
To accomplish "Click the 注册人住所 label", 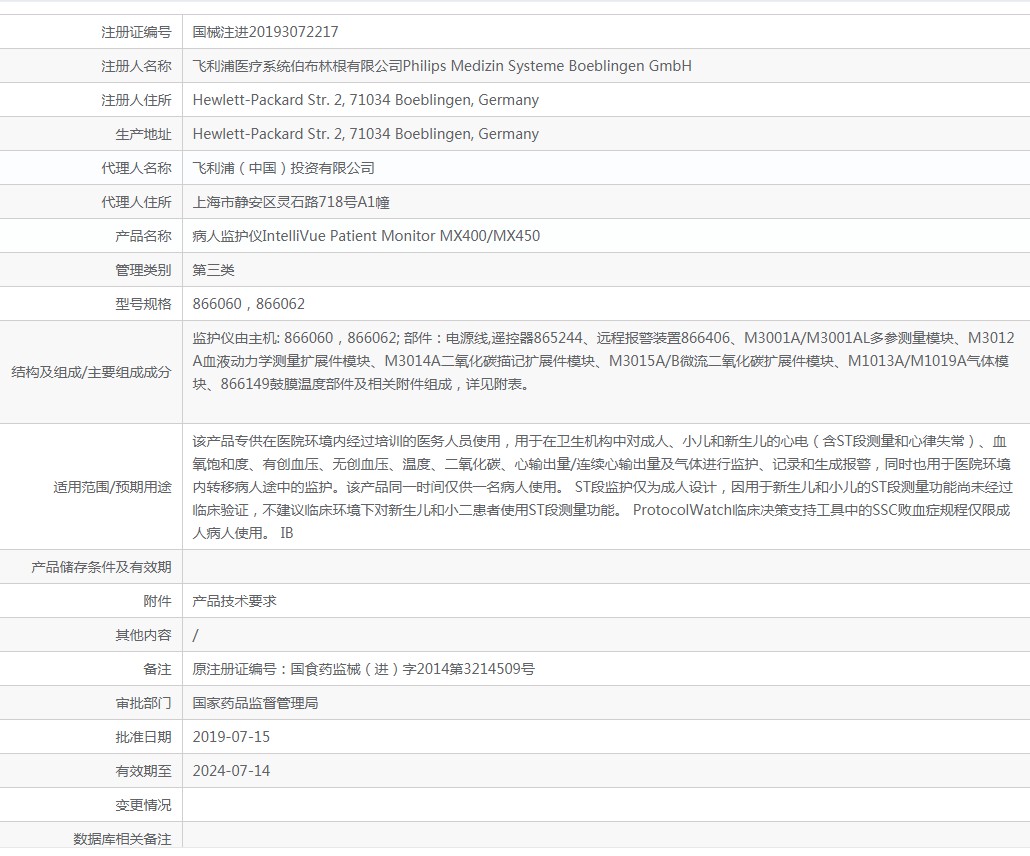I will (136, 100).
